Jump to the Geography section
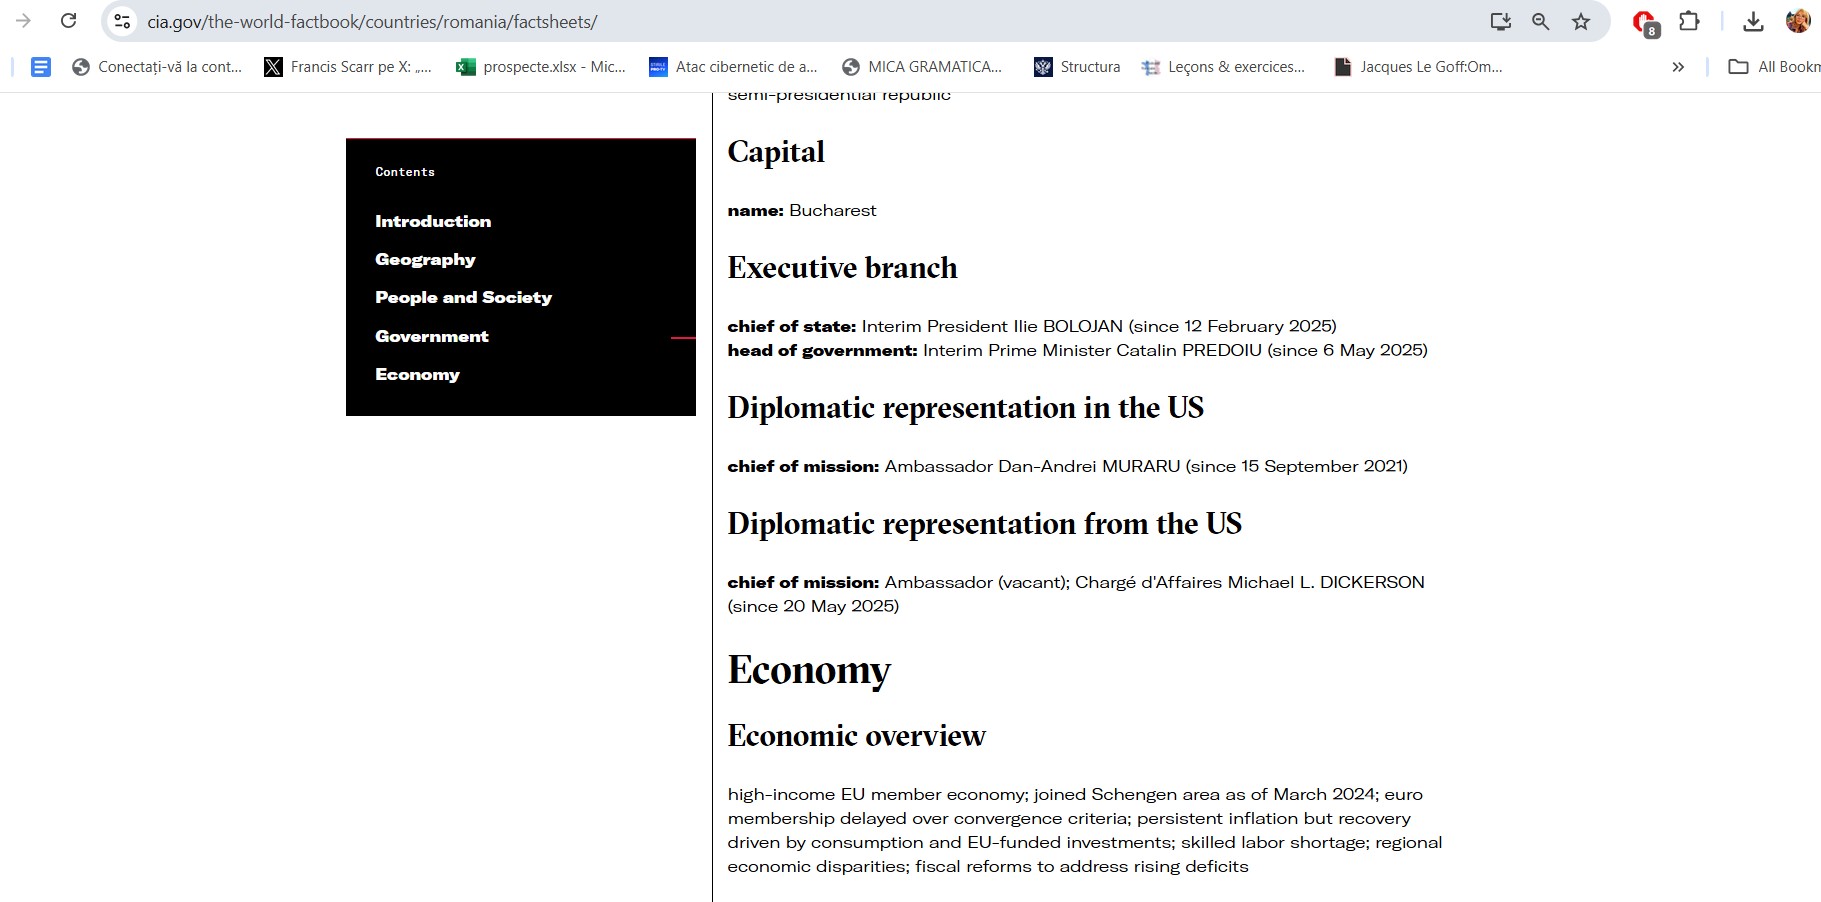The height and width of the screenshot is (902, 1821). tap(425, 259)
